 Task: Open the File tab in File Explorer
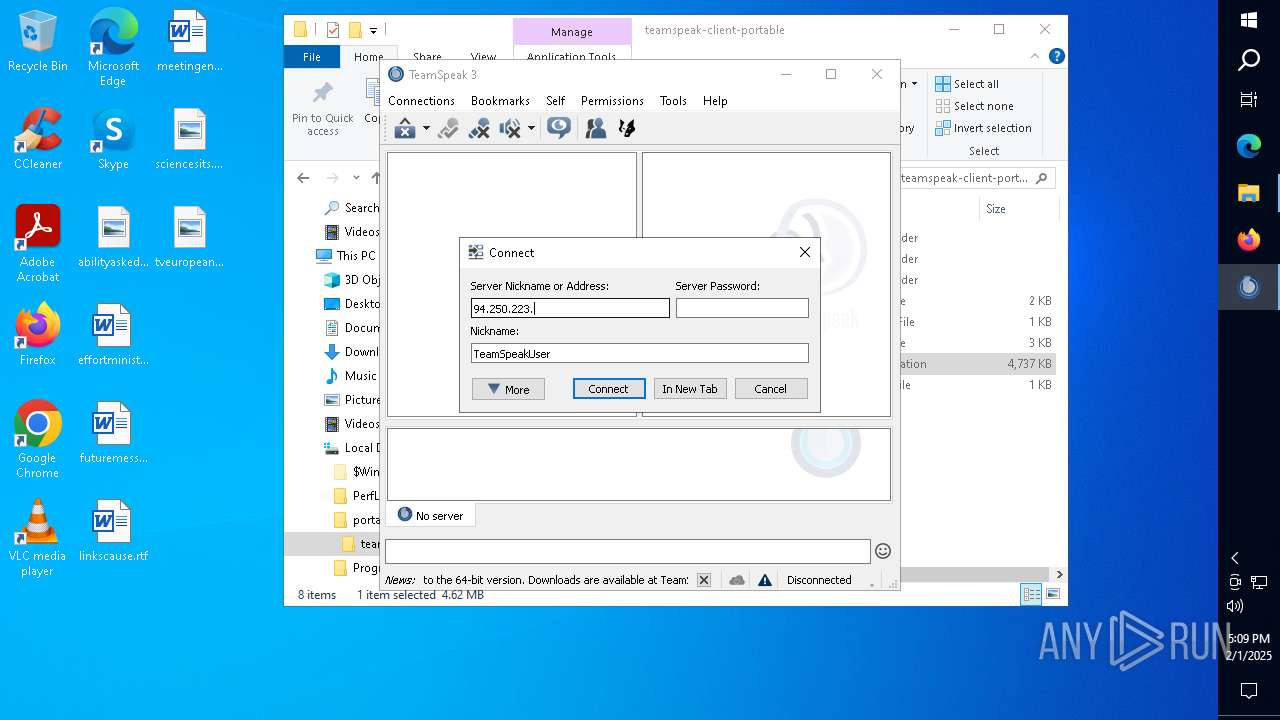click(x=312, y=57)
